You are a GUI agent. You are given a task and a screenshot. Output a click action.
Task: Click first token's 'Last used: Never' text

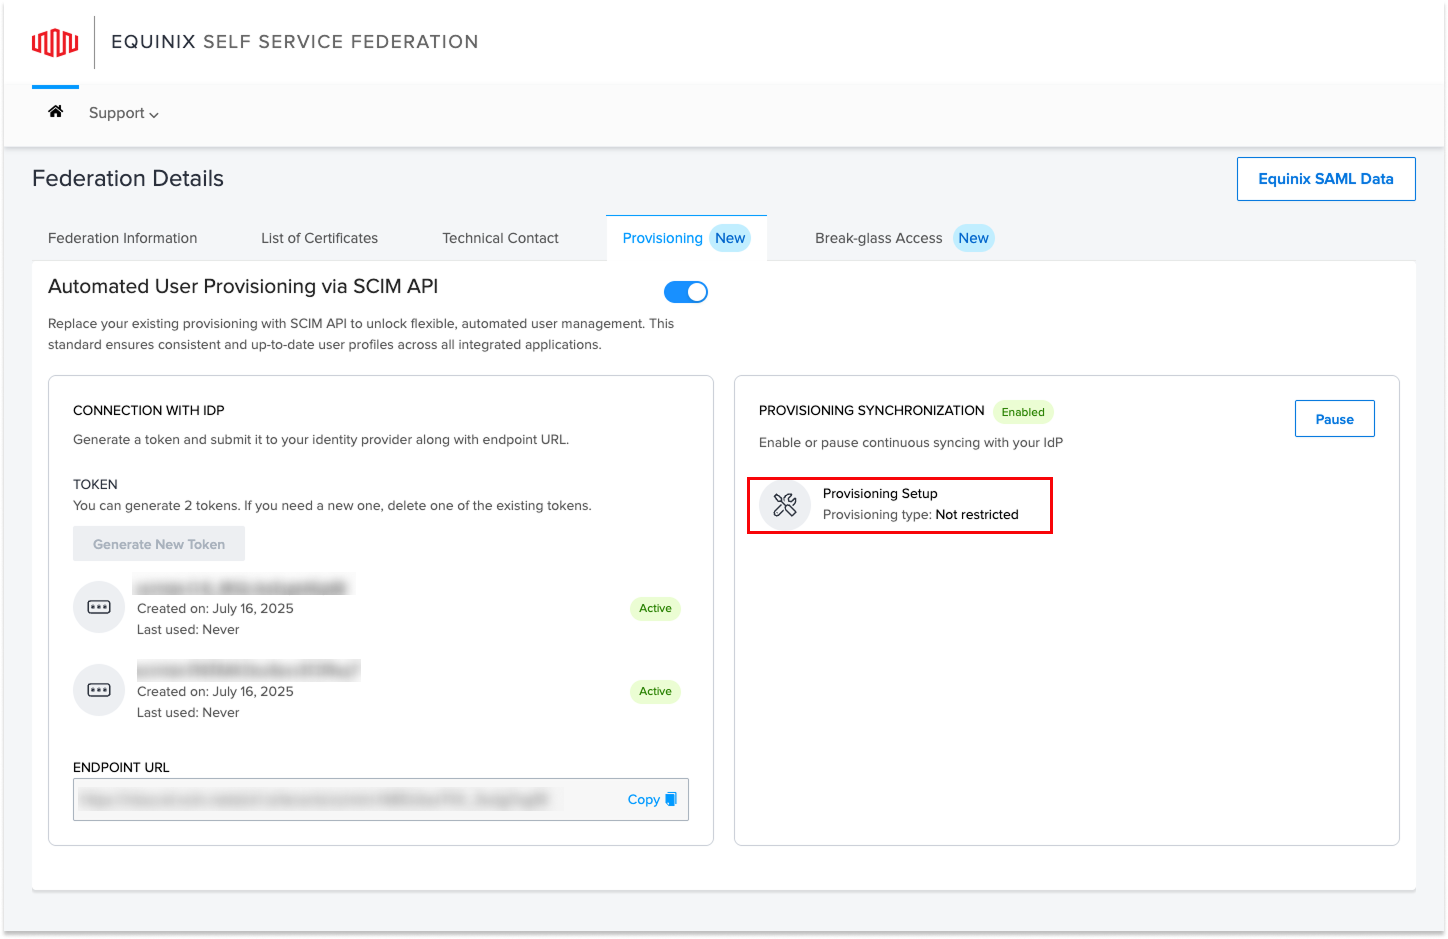[x=188, y=630]
